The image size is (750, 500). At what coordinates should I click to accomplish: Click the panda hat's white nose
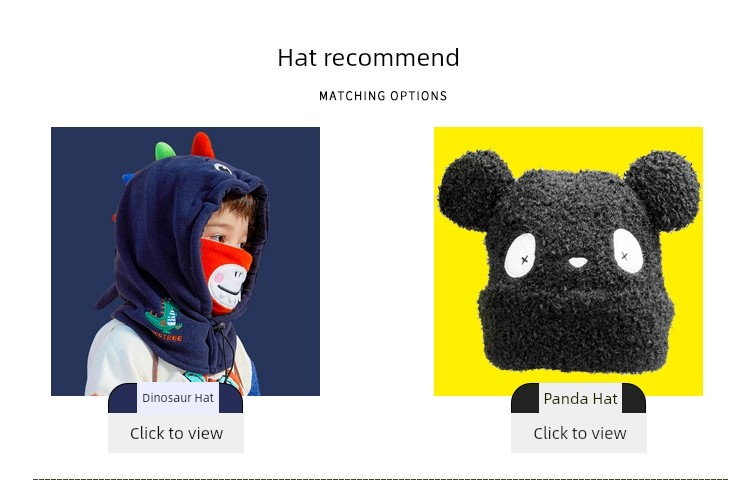coord(578,262)
